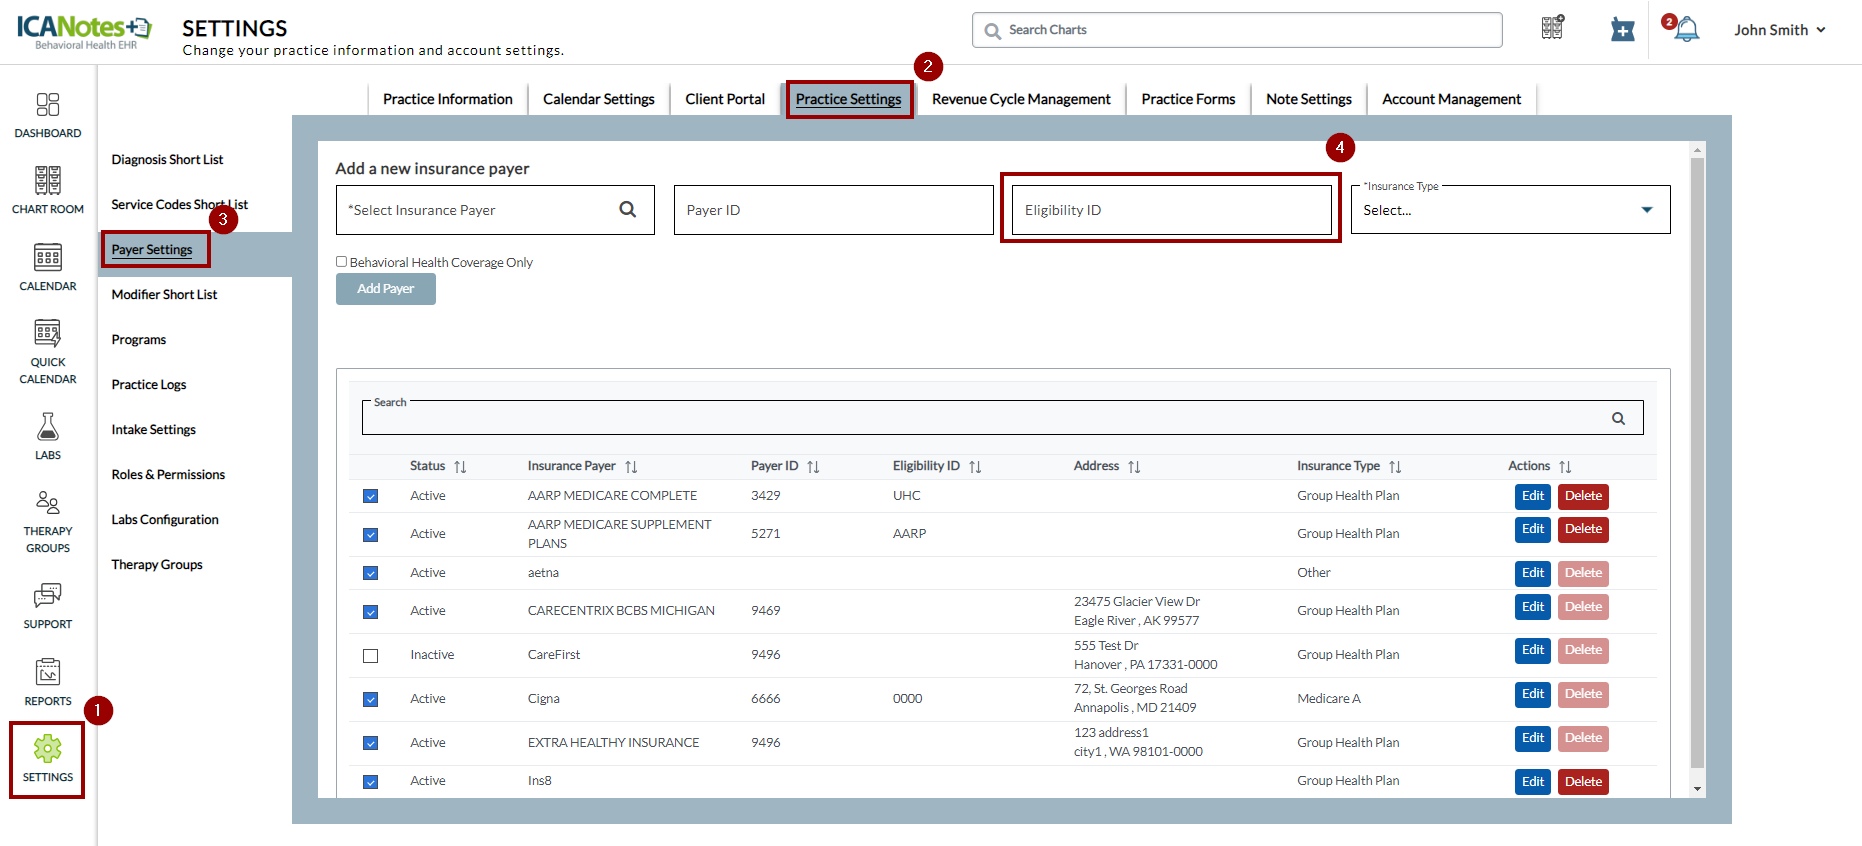Image resolution: width=1862 pixels, height=846 pixels.
Task: Click the notification bell icon
Action: point(1687,30)
